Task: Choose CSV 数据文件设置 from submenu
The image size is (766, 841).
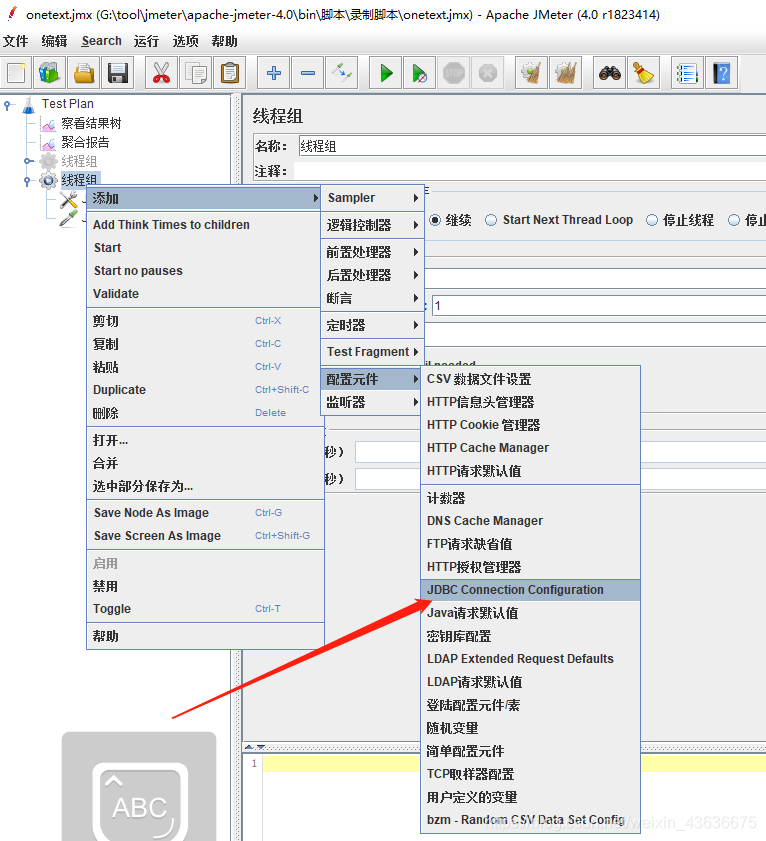Action: (531, 379)
